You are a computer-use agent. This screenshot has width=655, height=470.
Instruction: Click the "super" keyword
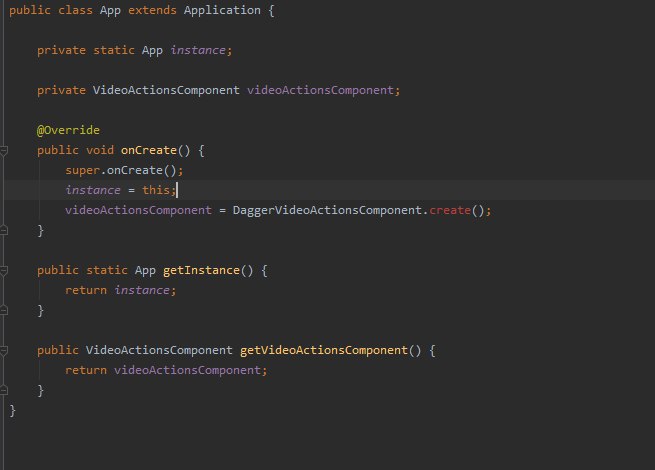[x=82, y=170]
